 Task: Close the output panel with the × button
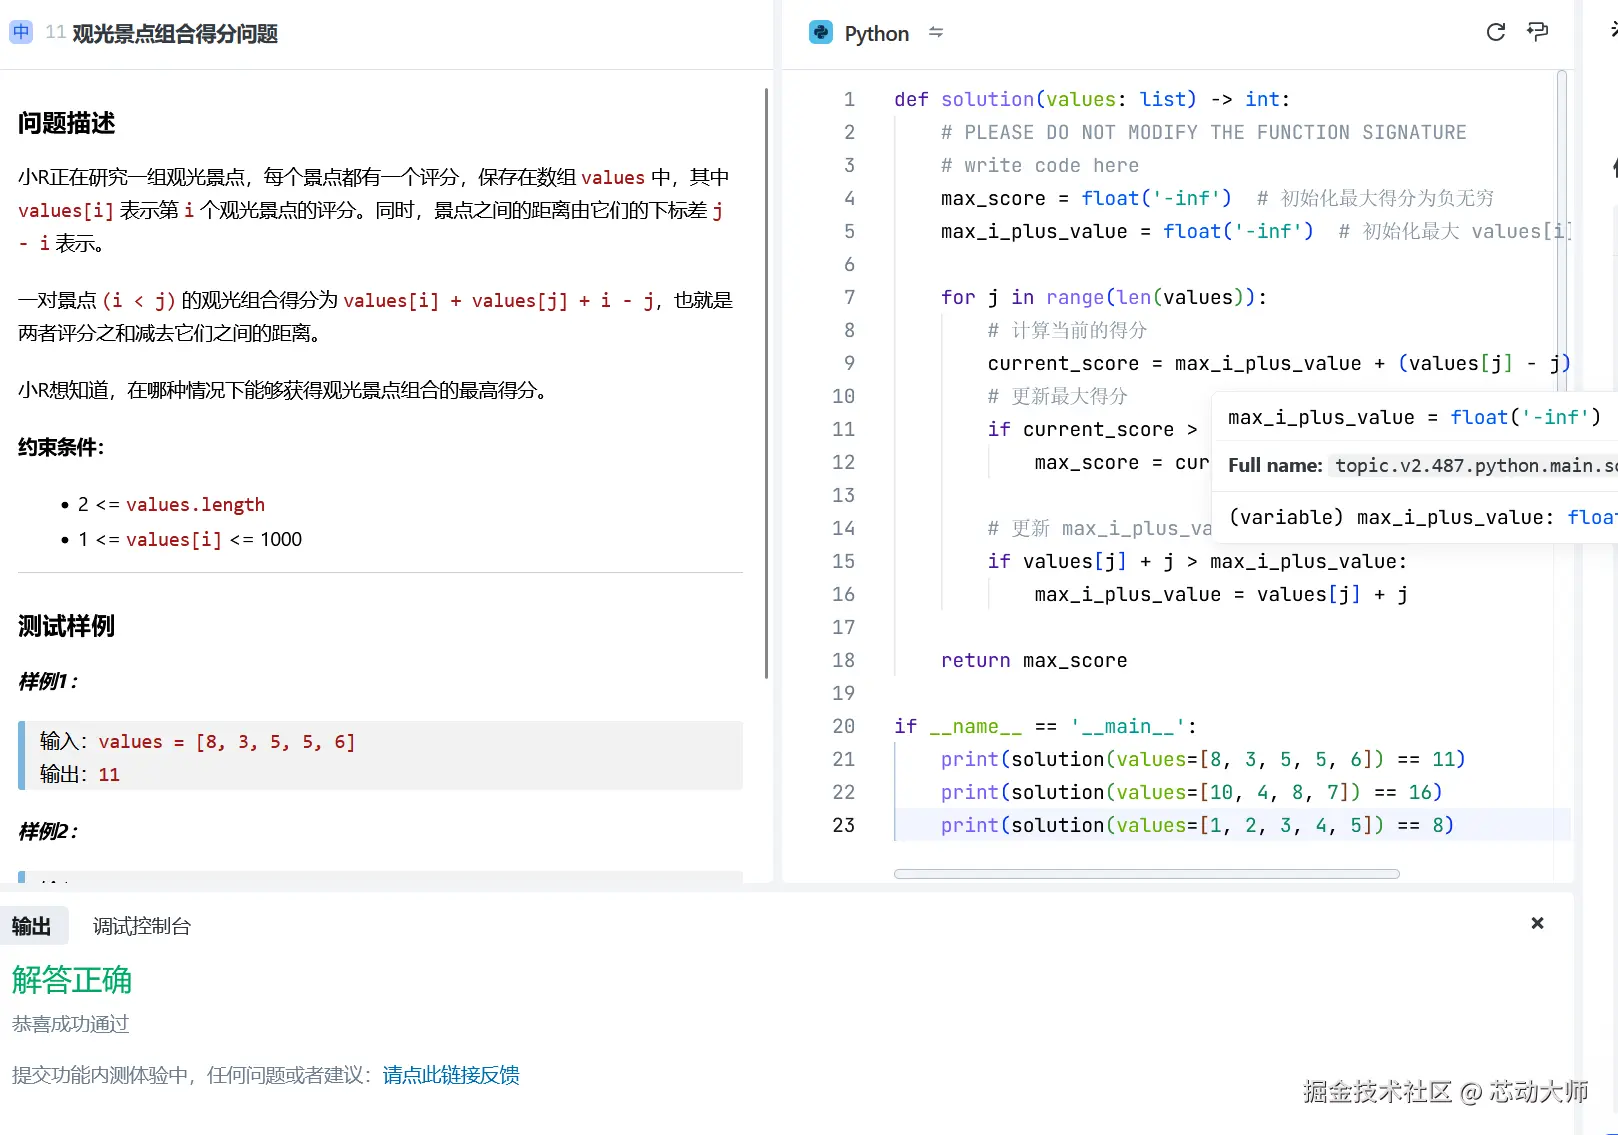point(1537,923)
